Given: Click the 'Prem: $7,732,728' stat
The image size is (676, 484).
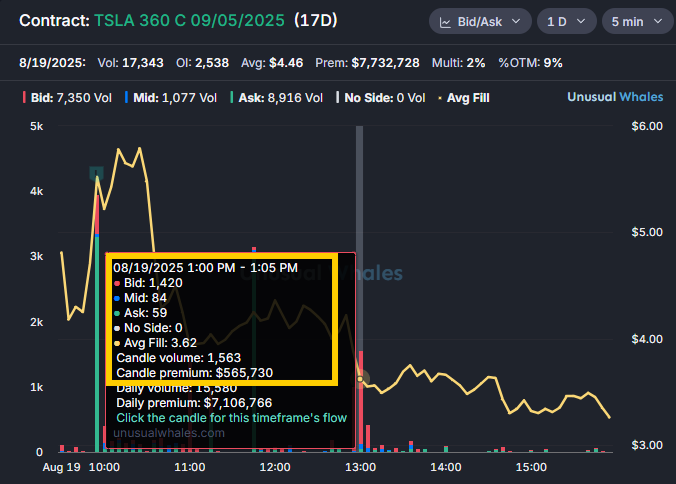Looking at the screenshot, I should [x=367, y=63].
